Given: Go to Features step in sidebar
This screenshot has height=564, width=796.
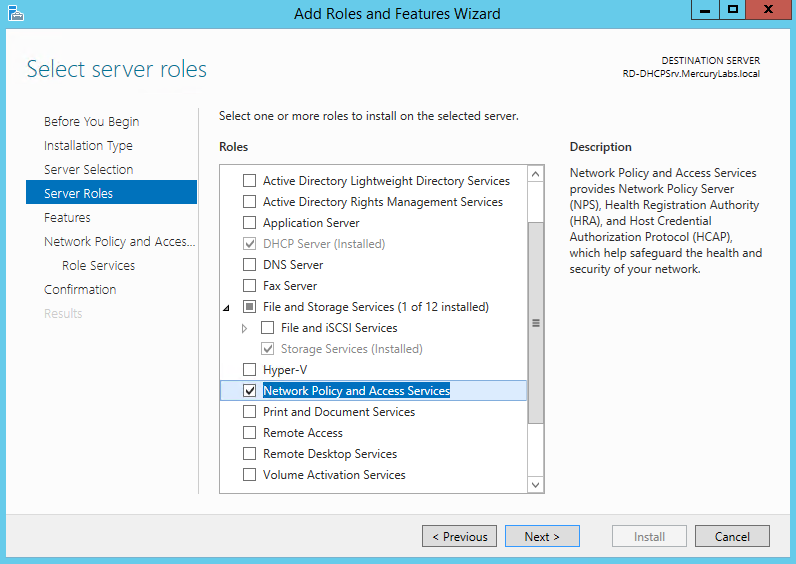Looking at the screenshot, I should [67, 217].
